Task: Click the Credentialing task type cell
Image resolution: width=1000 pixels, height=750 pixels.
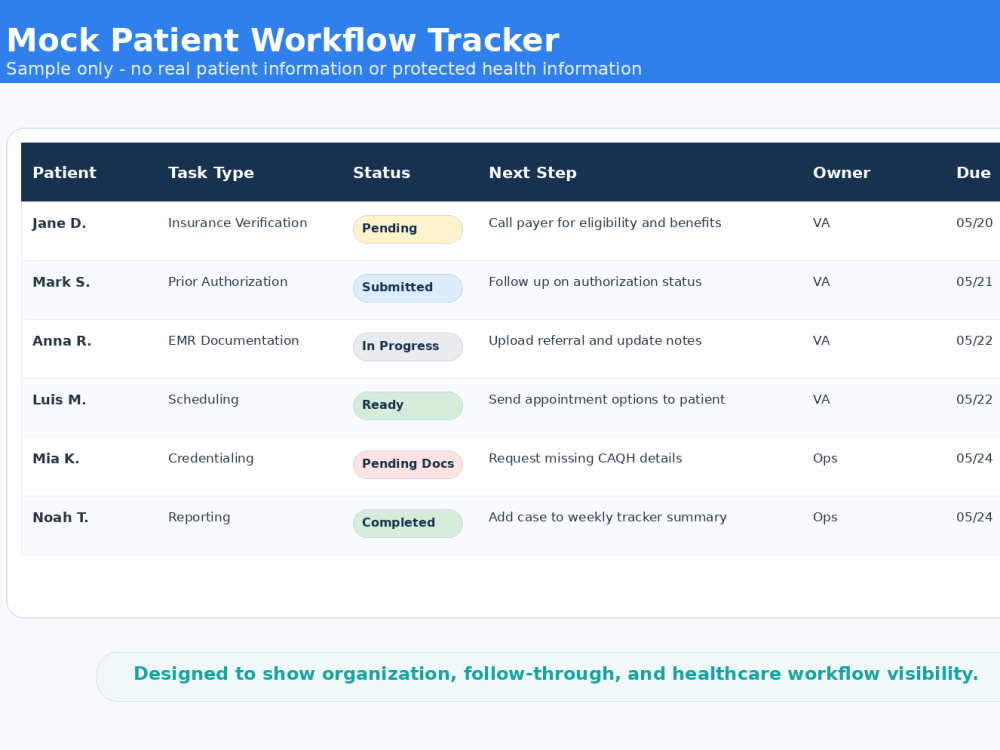Action: (x=210, y=458)
